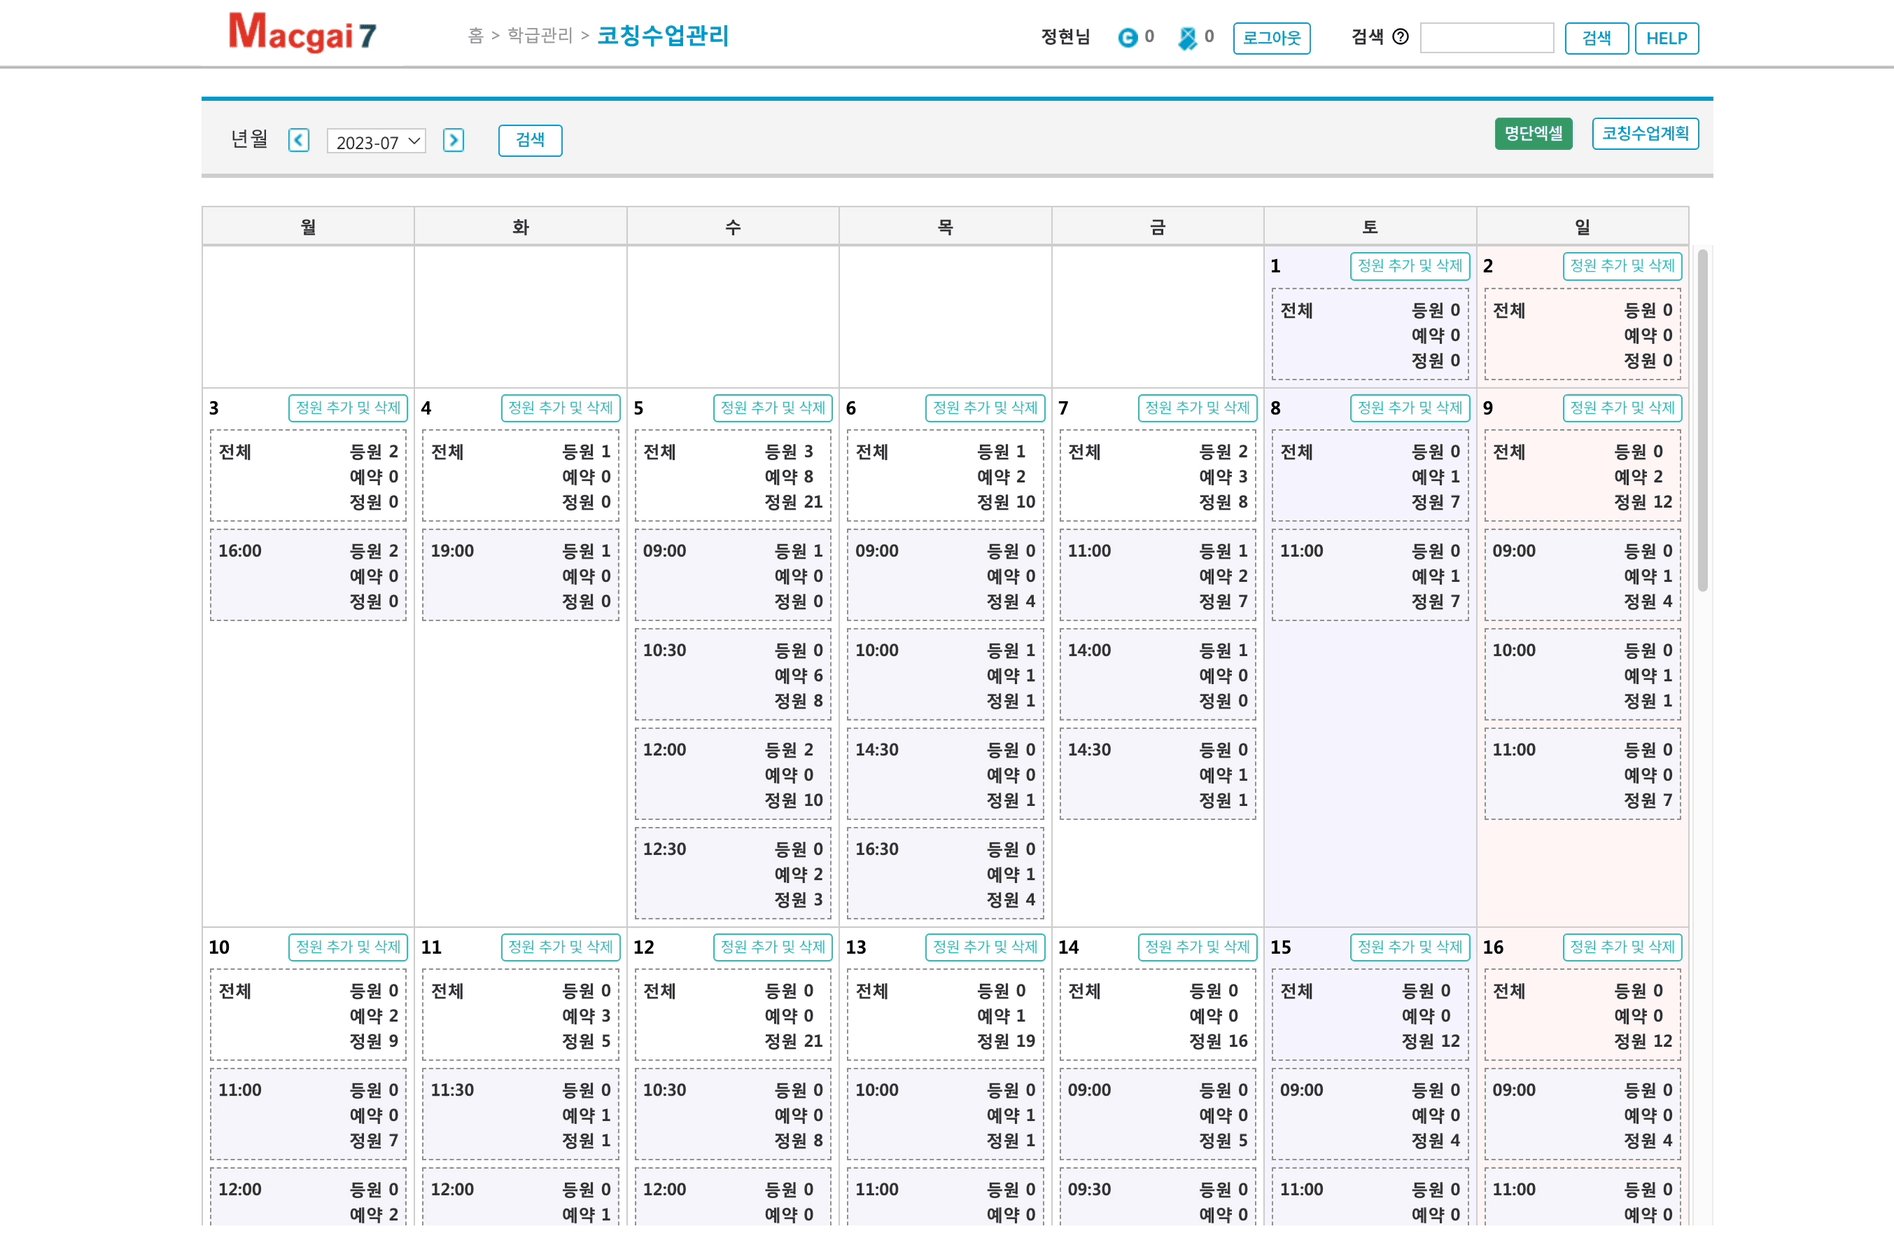The height and width of the screenshot is (1259, 1894).
Task: Click 정원 추가 및 삭제 for day 16
Action: click(1621, 947)
